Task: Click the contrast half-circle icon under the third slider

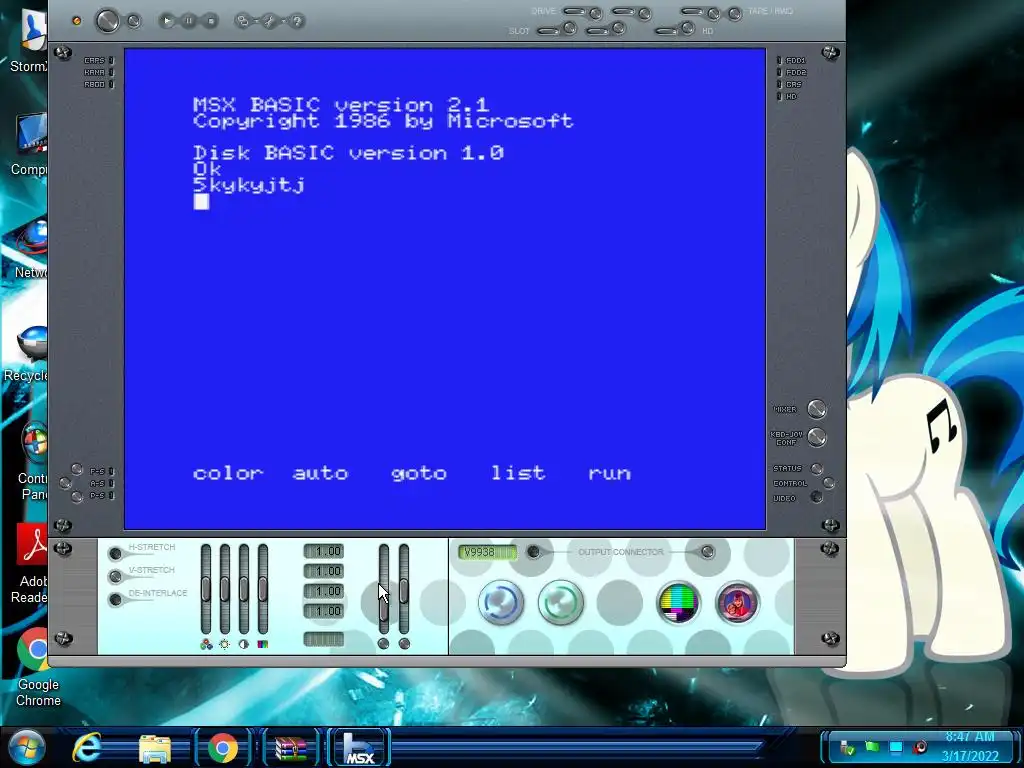Action: (x=244, y=645)
